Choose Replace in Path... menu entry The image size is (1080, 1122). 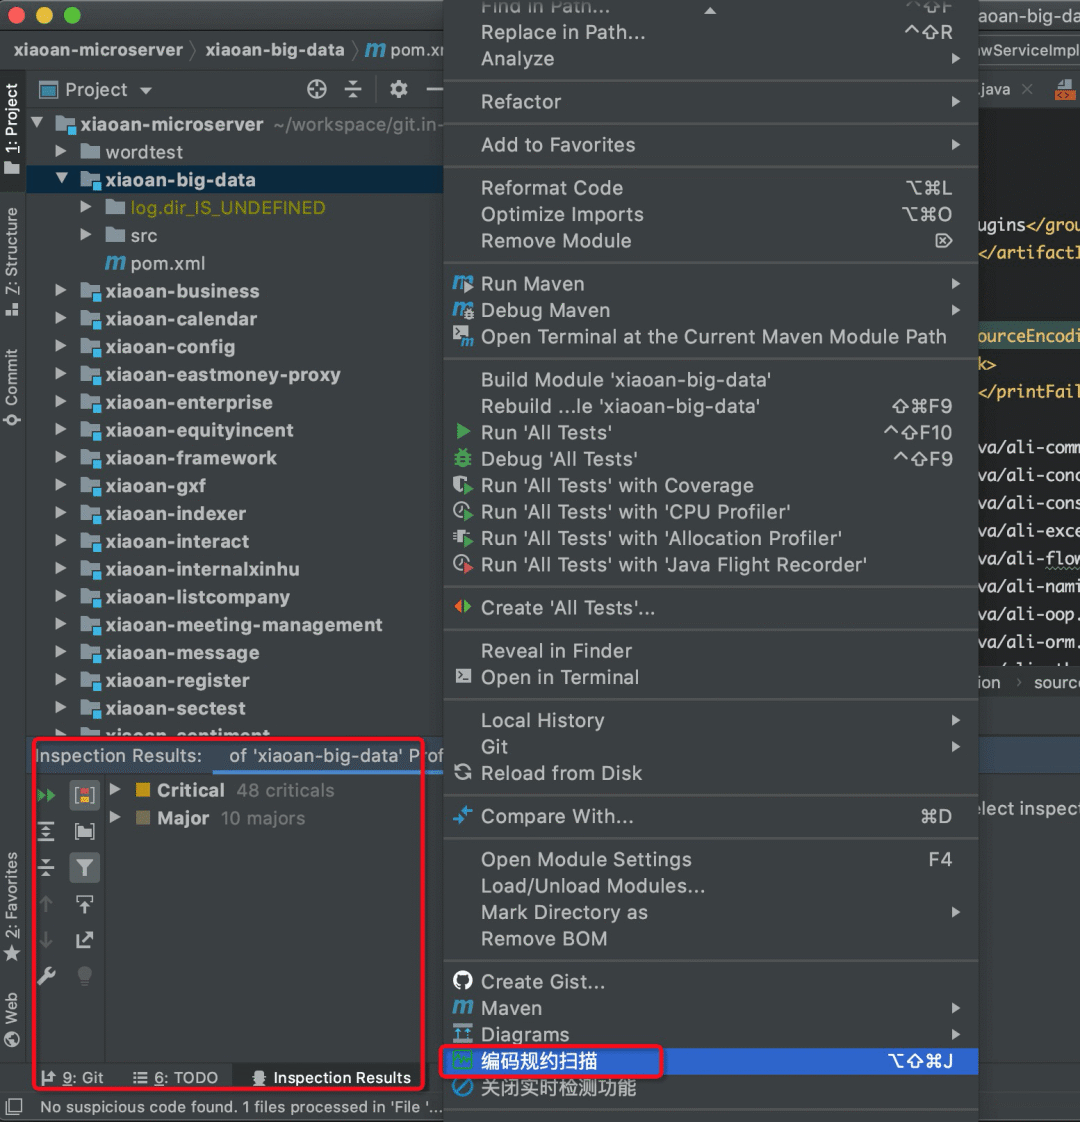click(711, 32)
